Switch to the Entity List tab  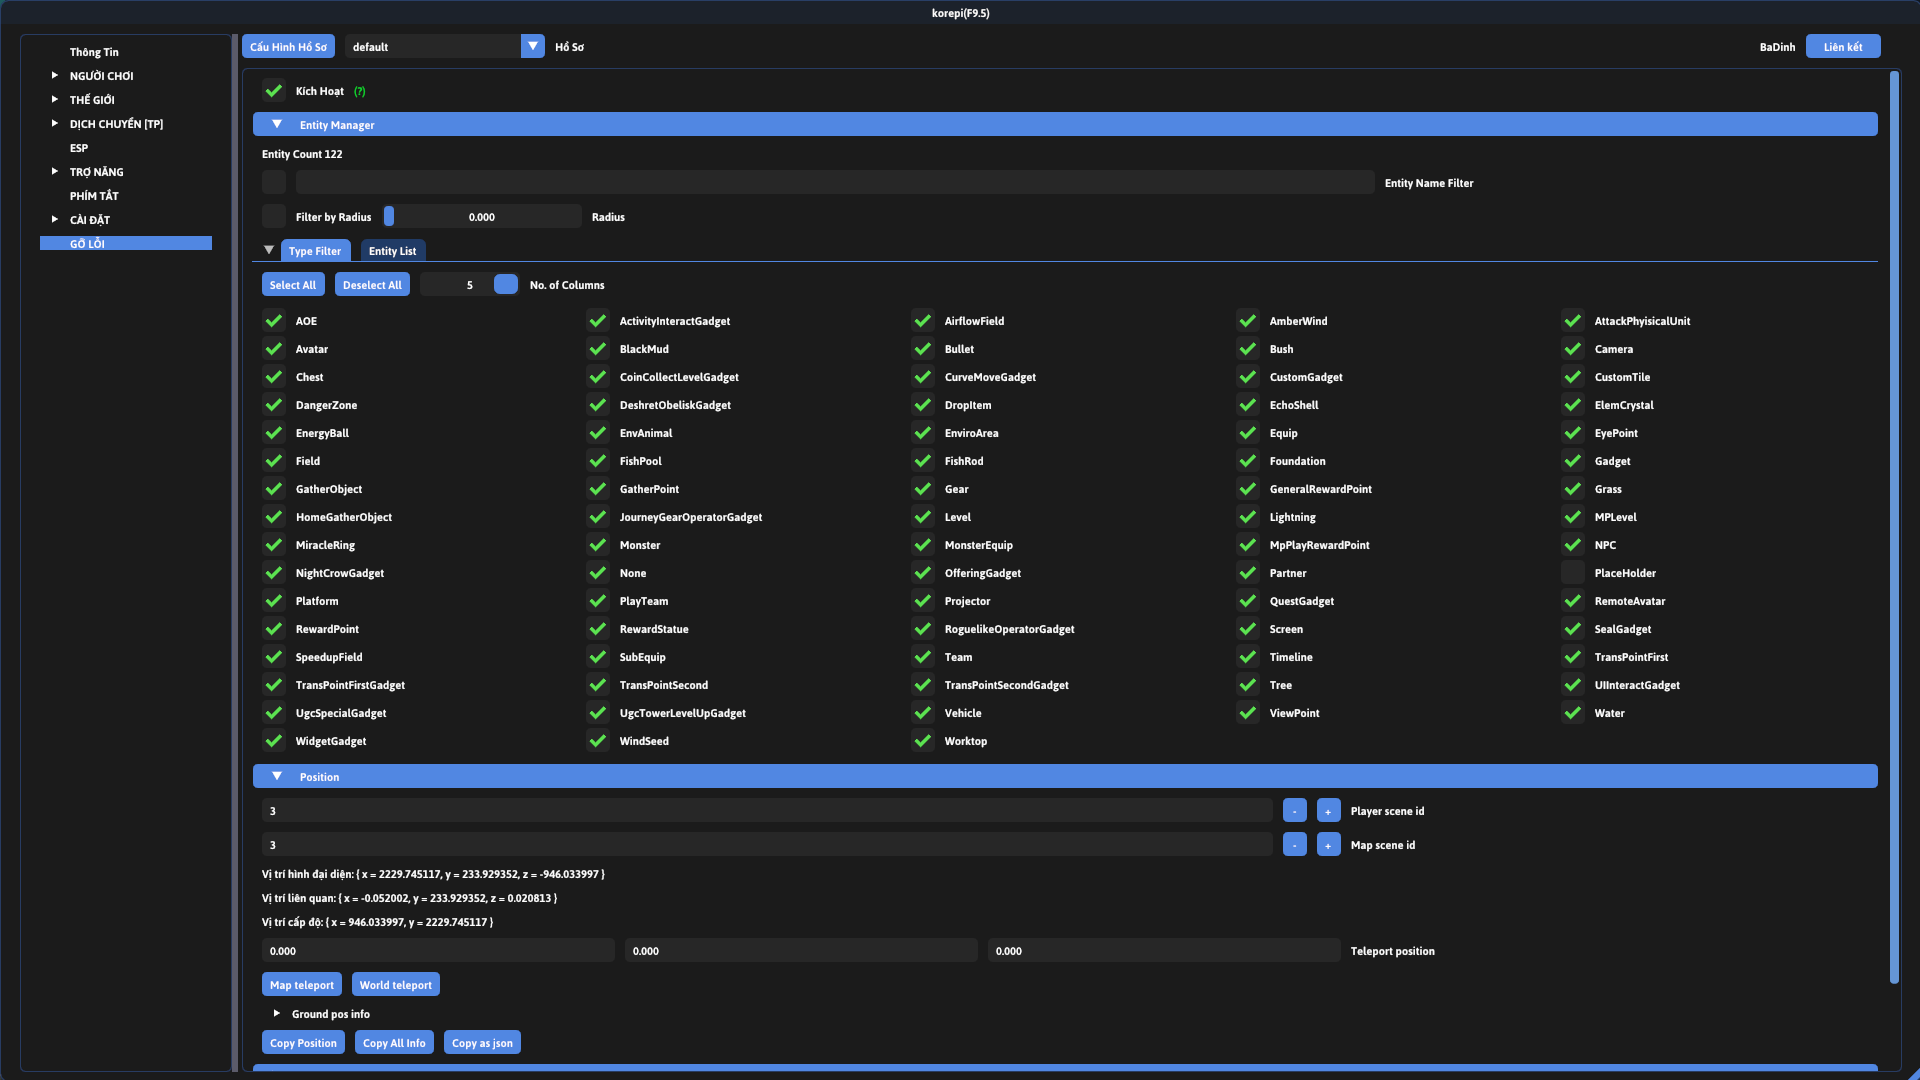[x=392, y=251]
